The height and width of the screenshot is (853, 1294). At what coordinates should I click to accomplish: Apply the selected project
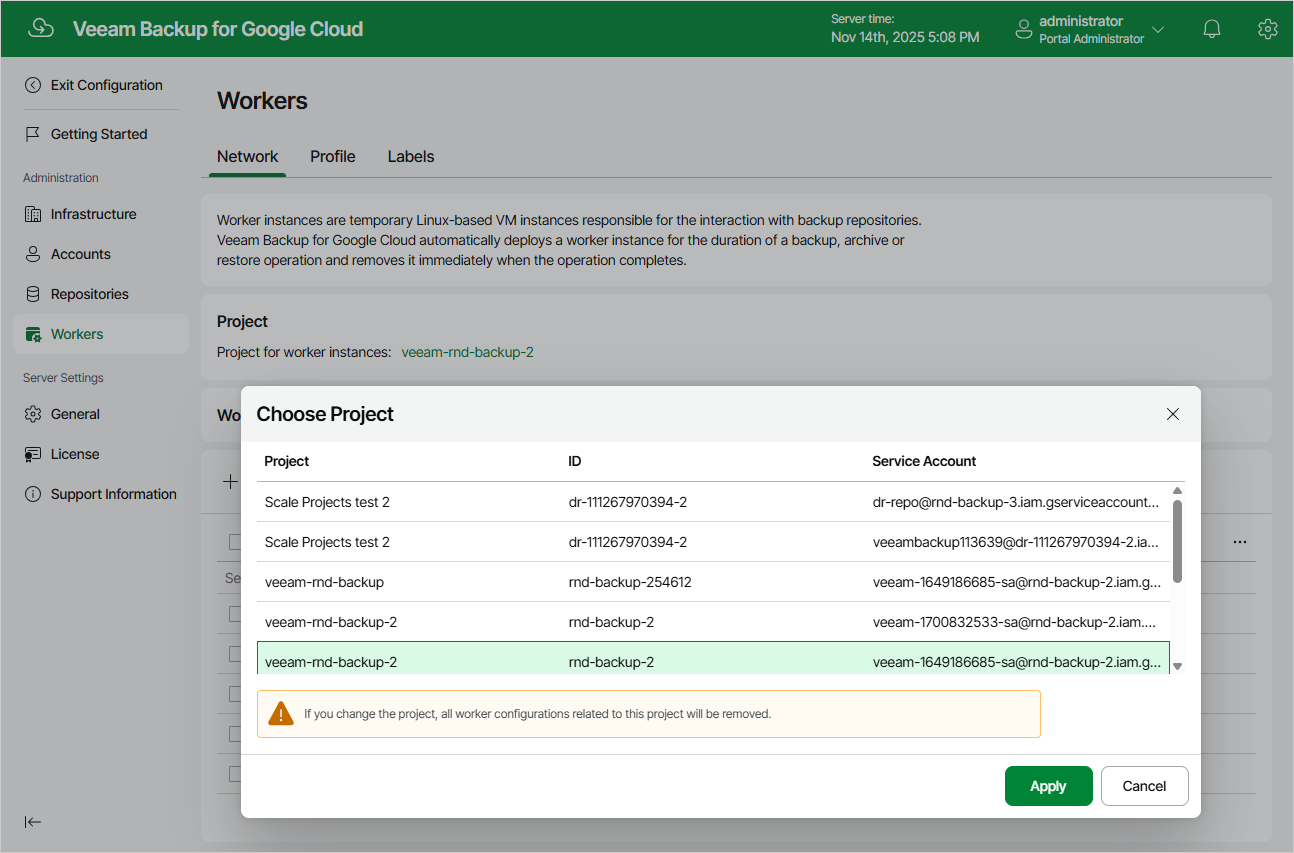click(1048, 786)
